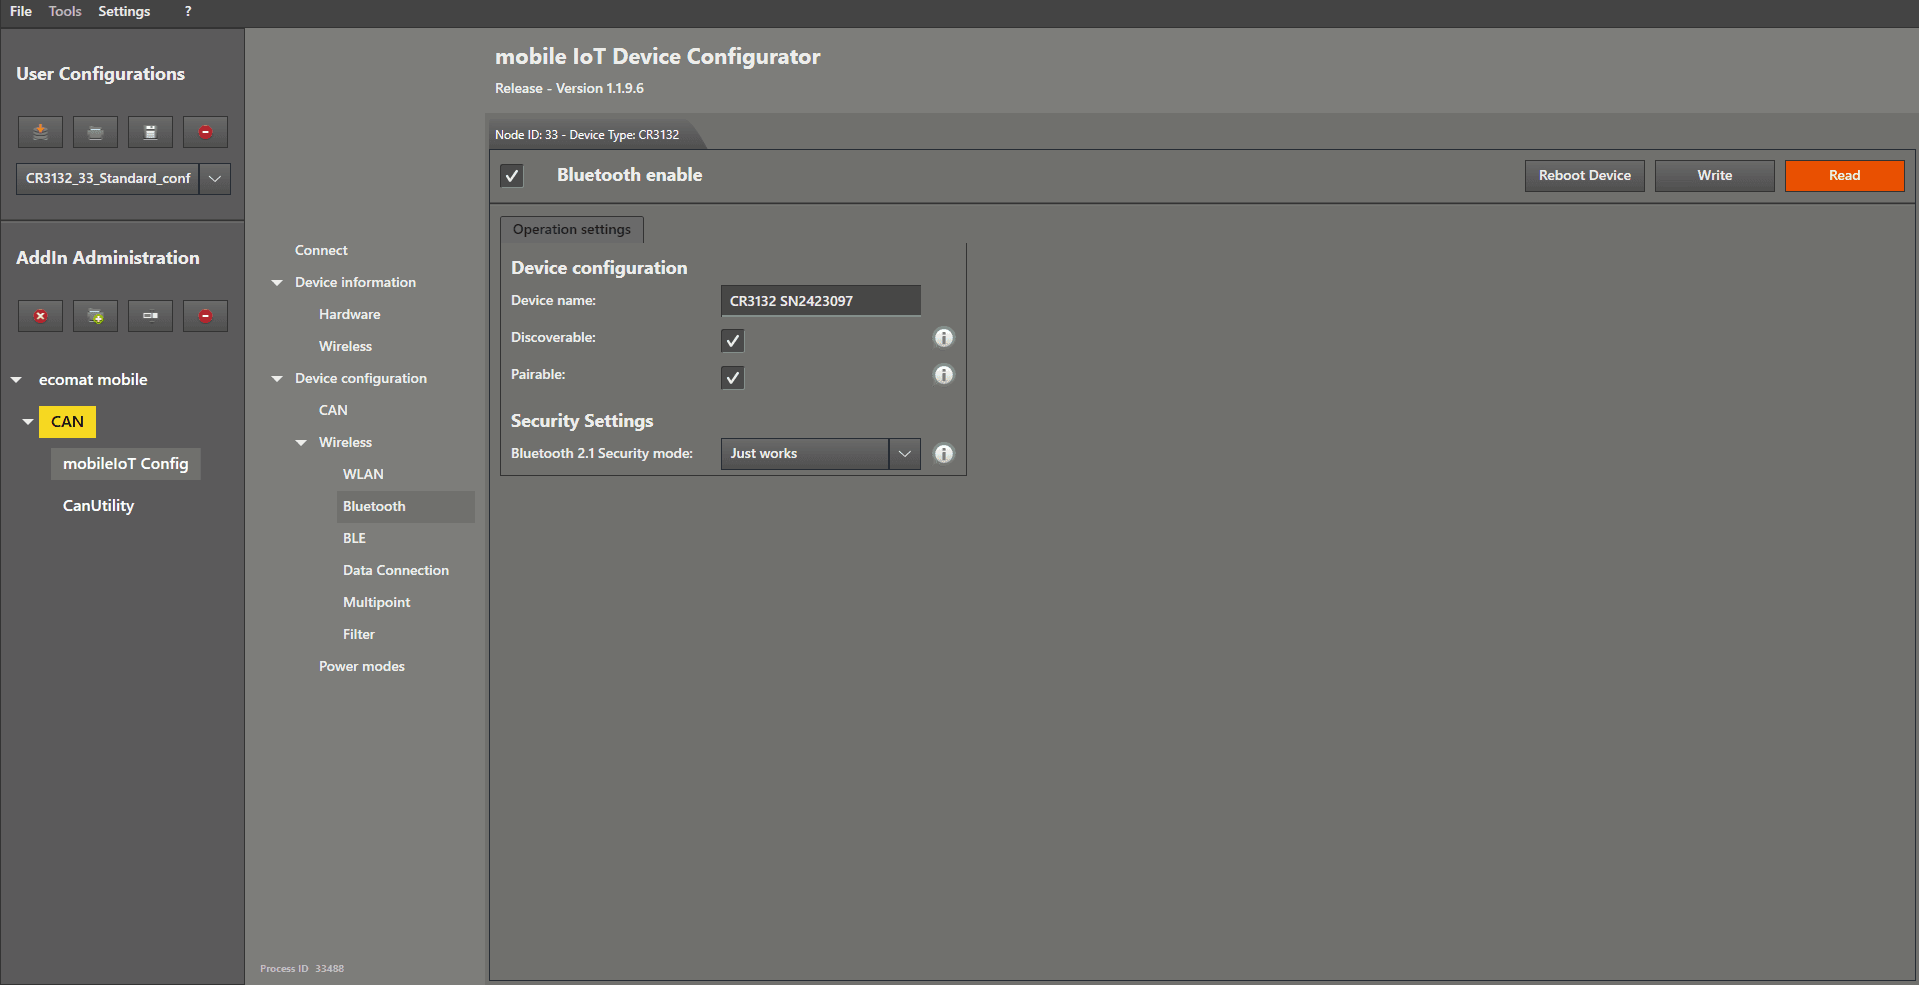Select the Operation settings tab
The width and height of the screenshot is (1919, 985).
coord(572,230)
